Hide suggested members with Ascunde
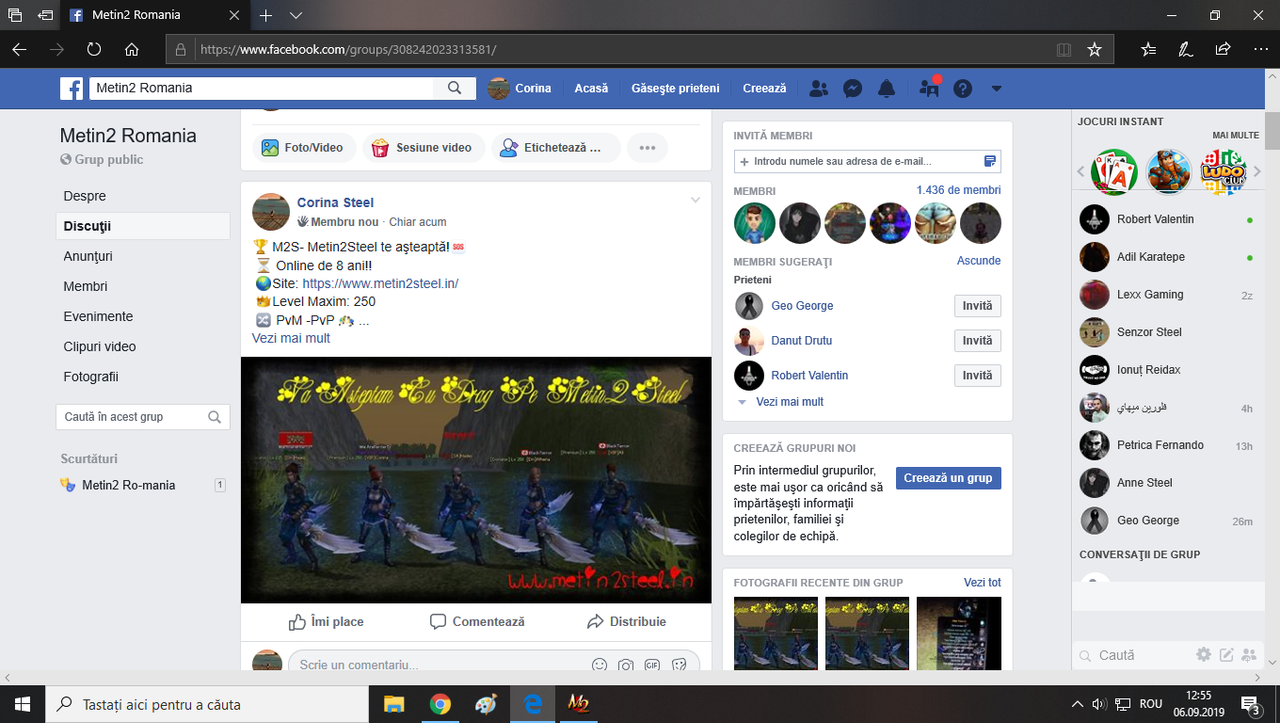The image size is (1280, 723). pyautogui.click(x=979, y=260)
